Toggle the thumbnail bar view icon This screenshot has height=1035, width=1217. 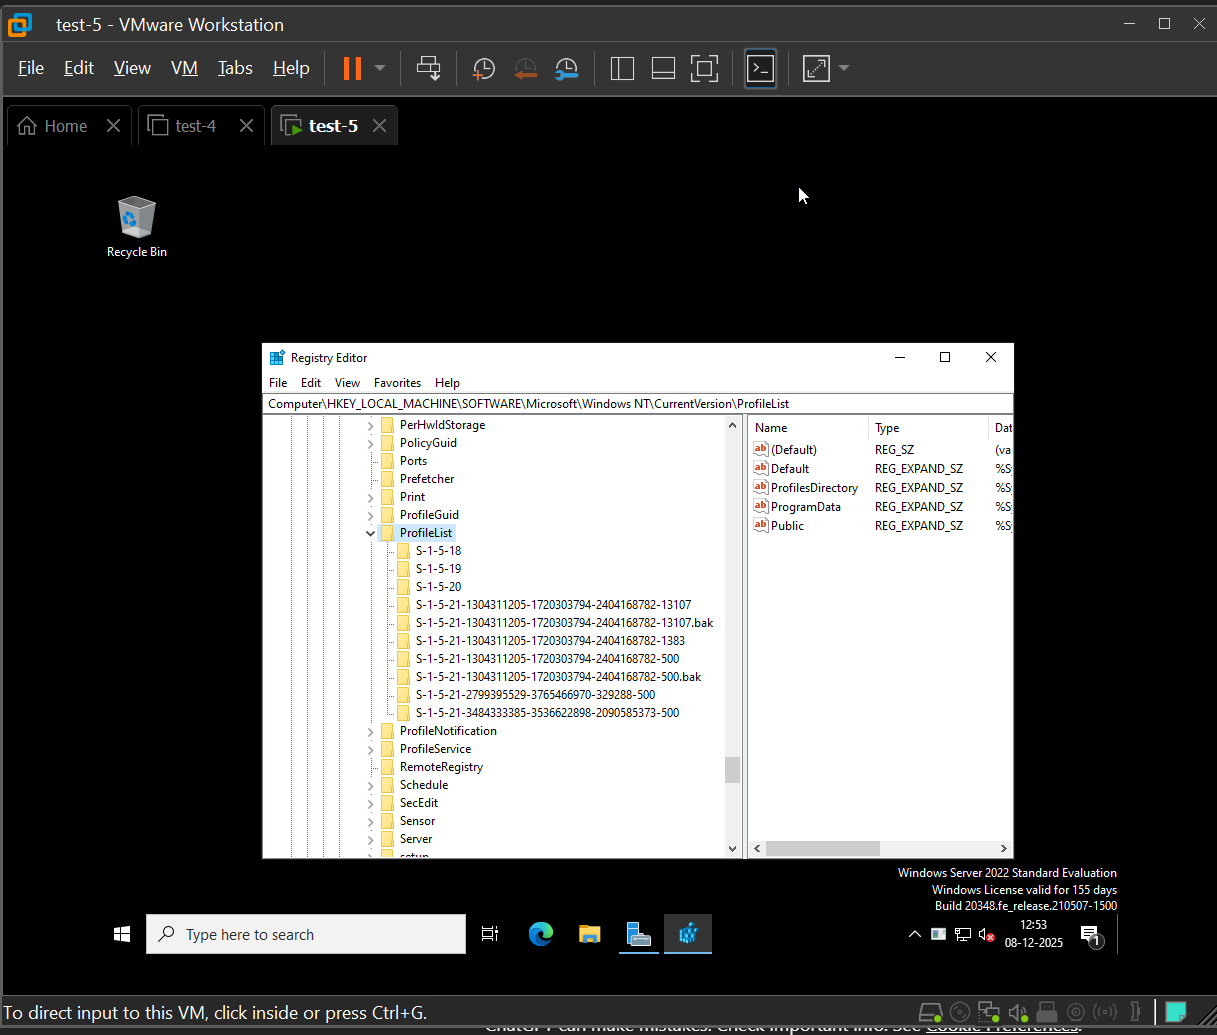tap(663, 68)
